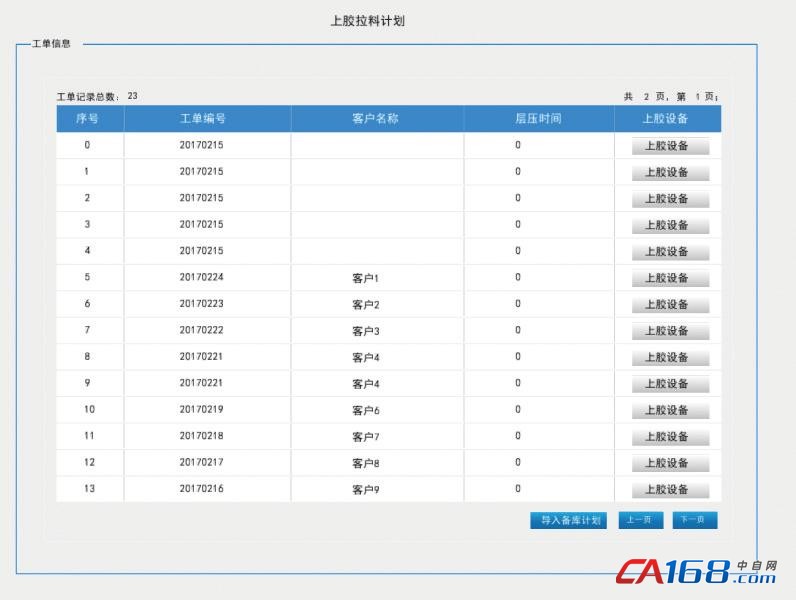Go to previous page with 上一页
Screen dimensions: 796x600
640,520
